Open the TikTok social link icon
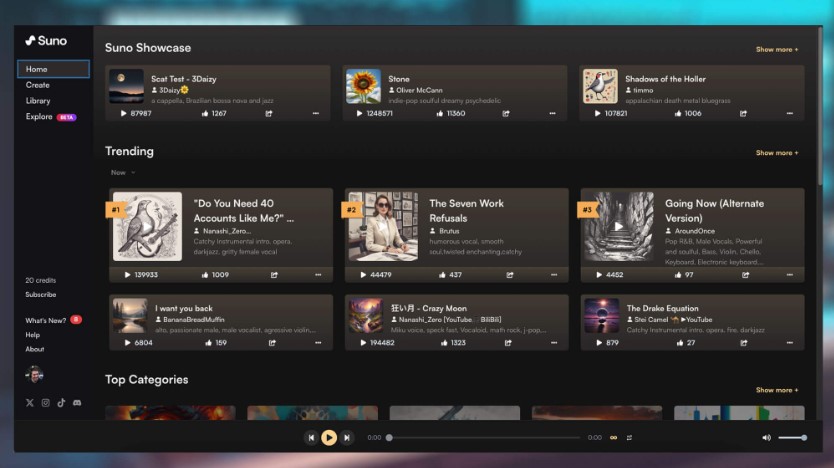Viewport: 834px width, 468px height. tap(61, 403)
